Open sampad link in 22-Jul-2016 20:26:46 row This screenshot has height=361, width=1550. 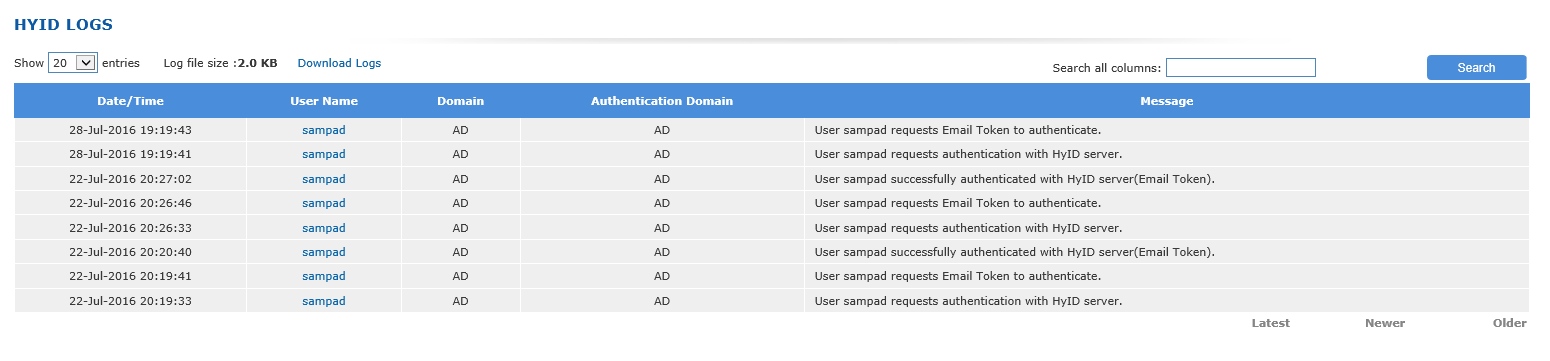[324, 203]
